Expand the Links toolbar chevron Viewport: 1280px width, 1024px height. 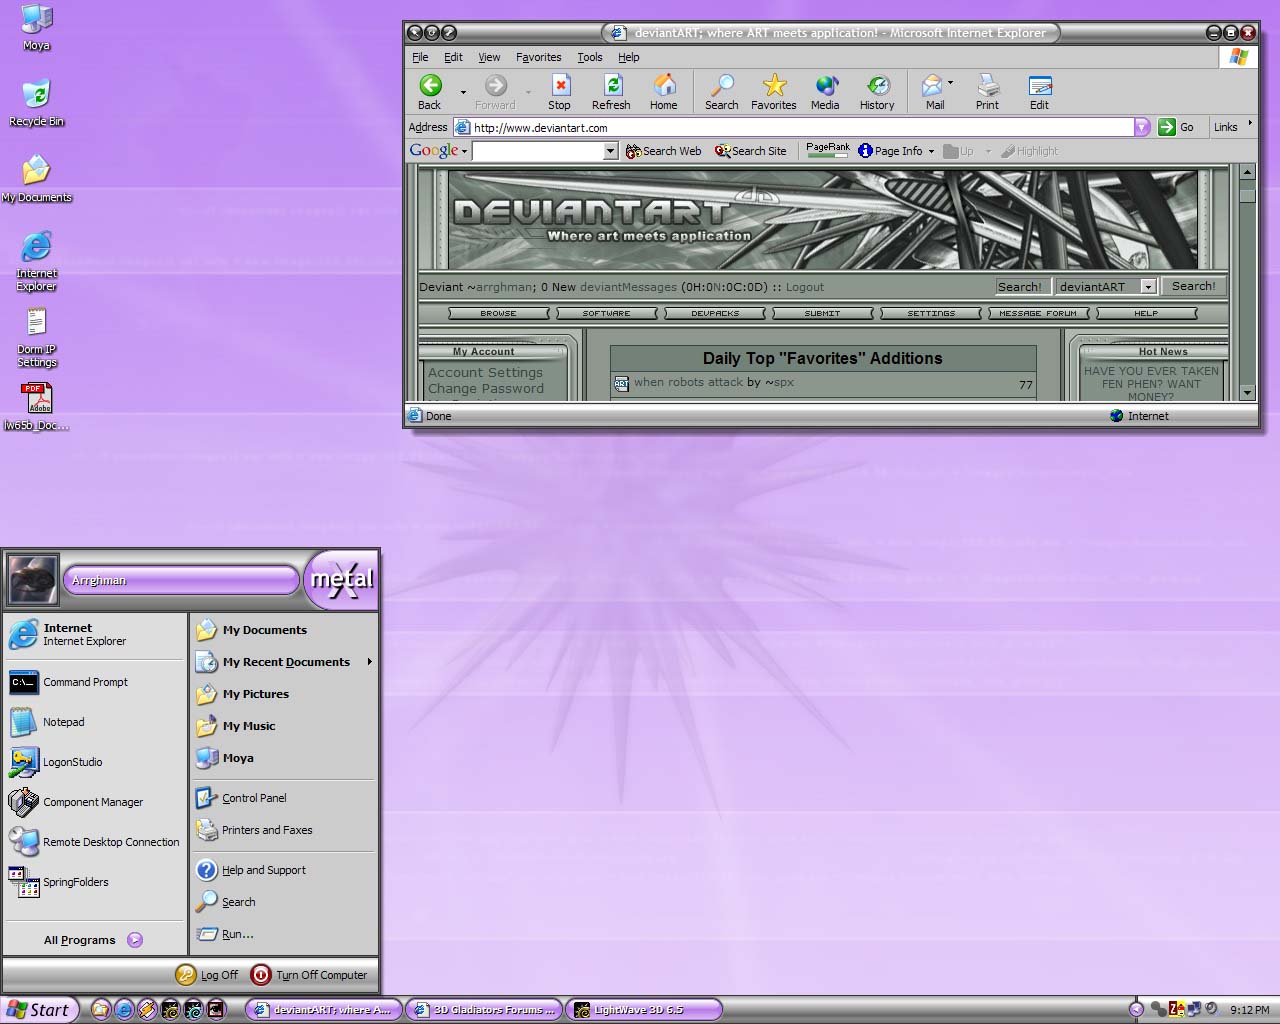pyautogui.click(x=1250, y=124)
